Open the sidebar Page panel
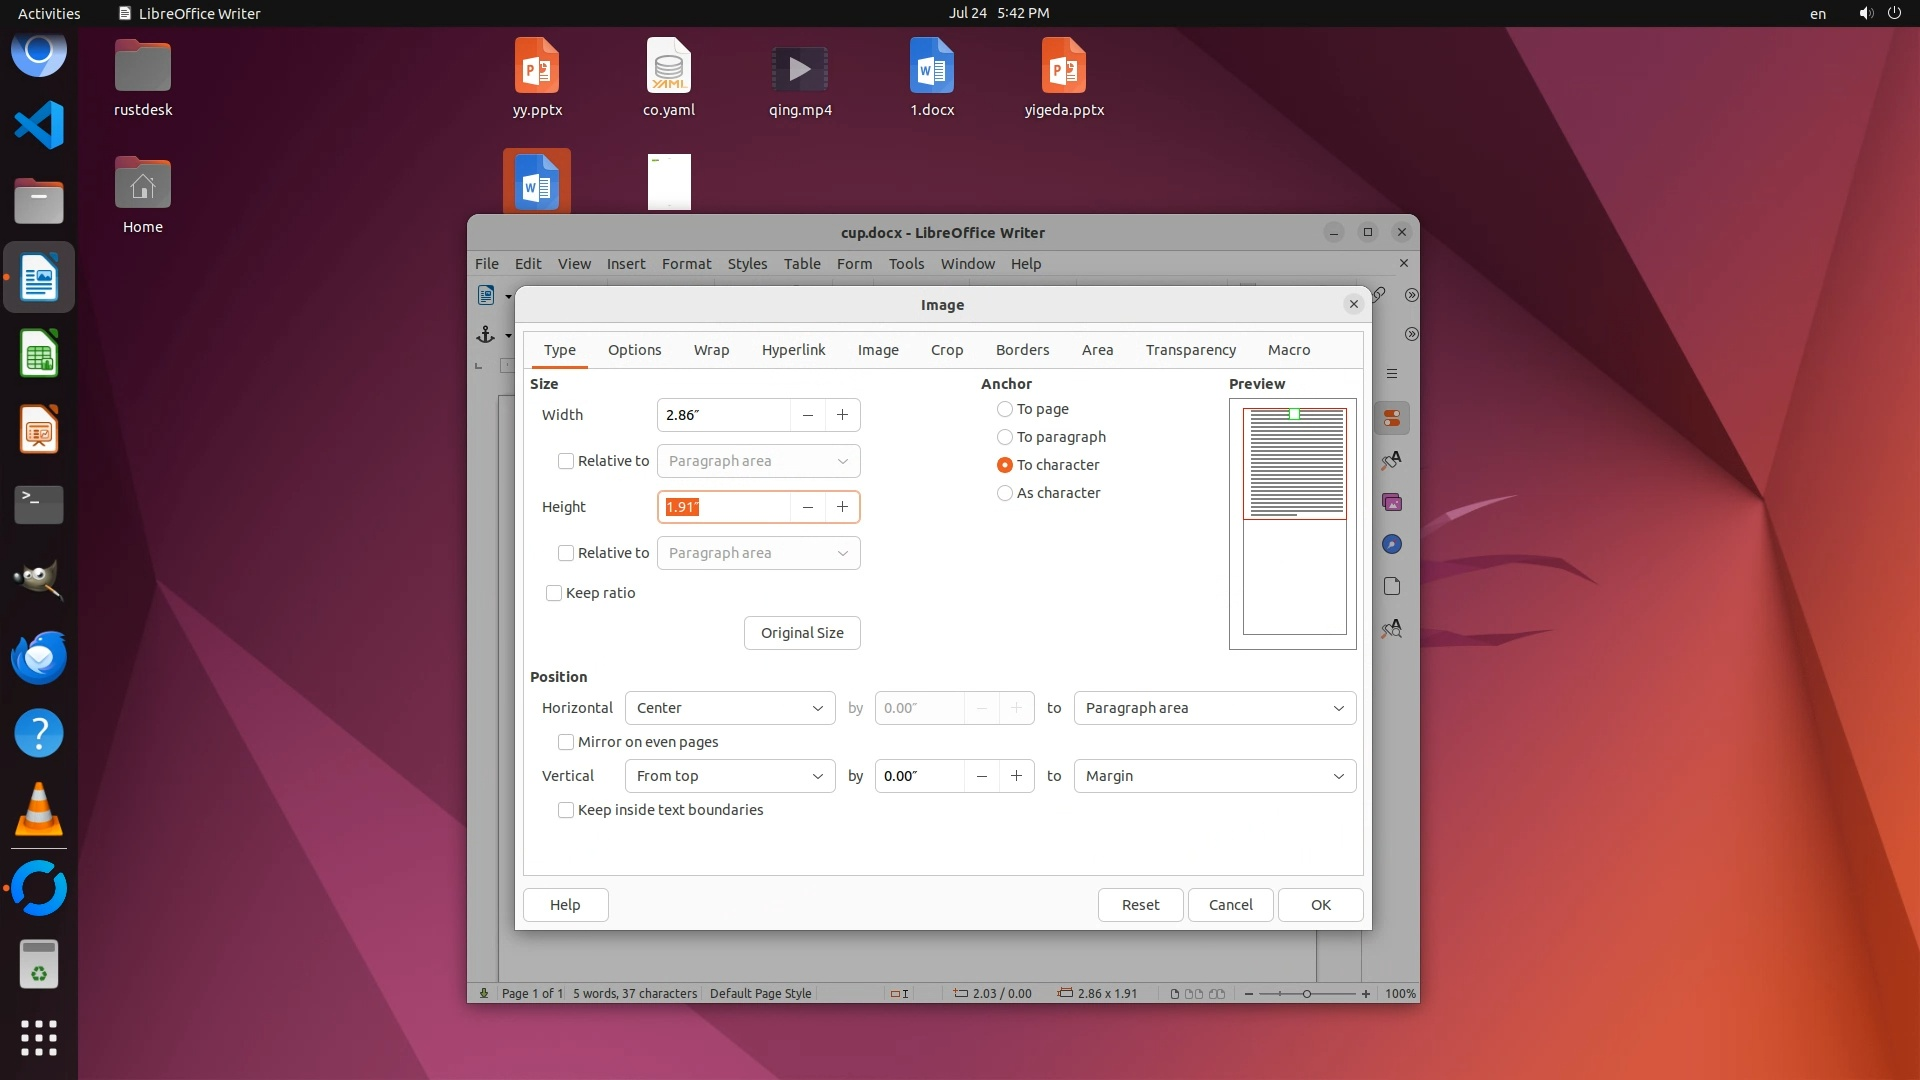 pos(1391,586)
